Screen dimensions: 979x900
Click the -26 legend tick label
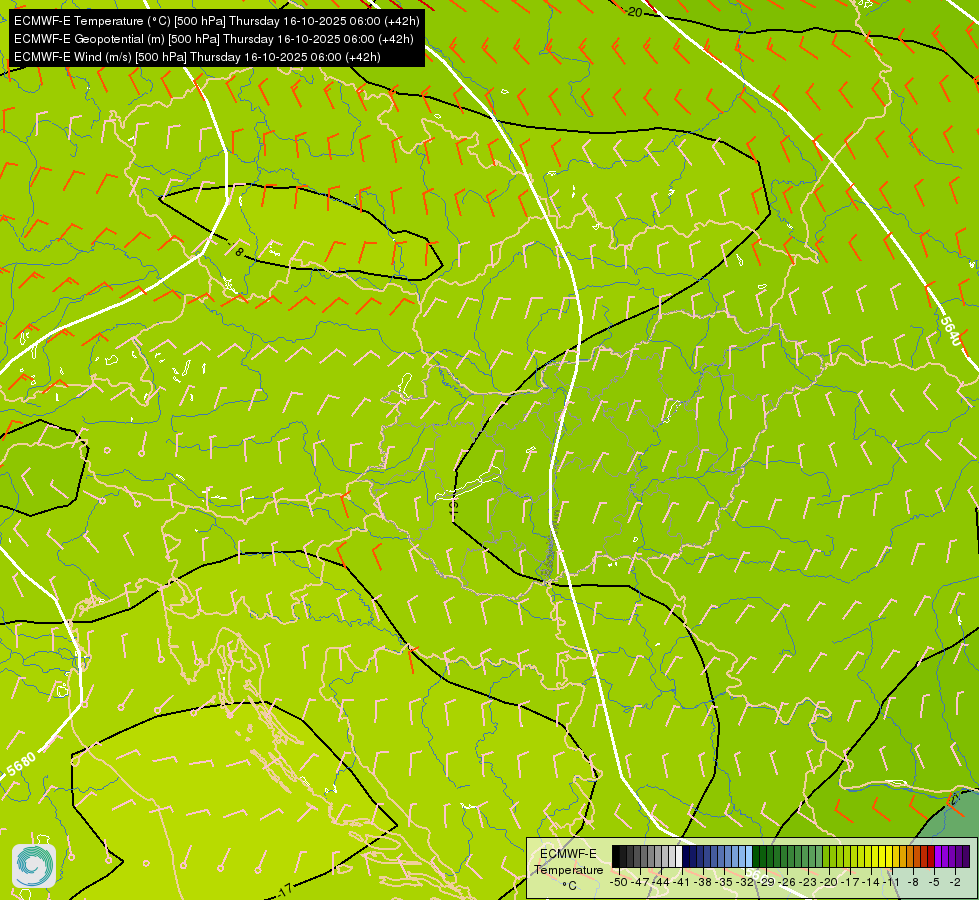[787, 882]
